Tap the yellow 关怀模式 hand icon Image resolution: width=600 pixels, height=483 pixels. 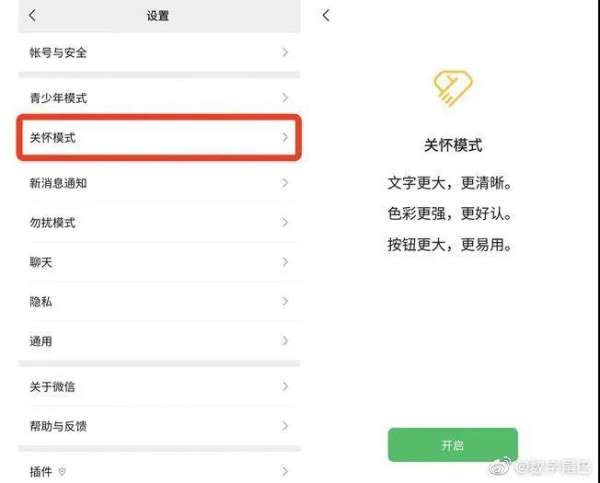[453, 87]
